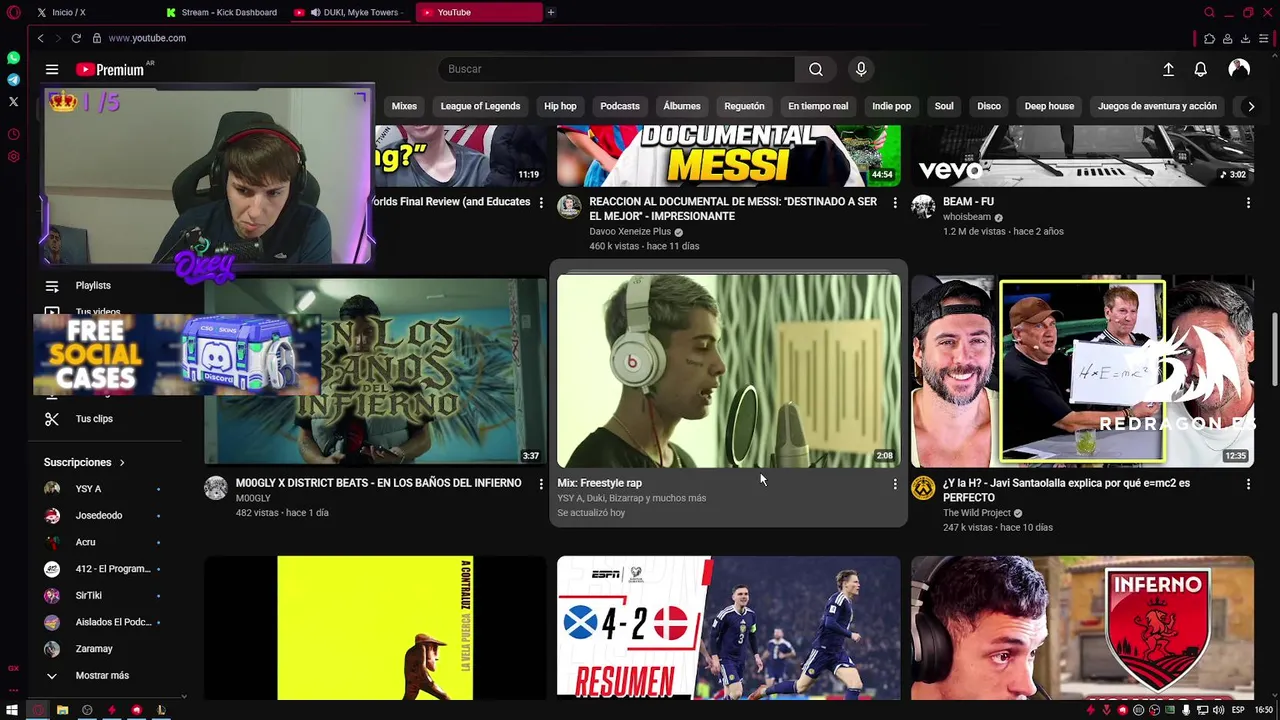Play the Mix: Freestyle rap thumbnail
Image resolution: width=1280 pixels, height=720 pixels.
729,371
